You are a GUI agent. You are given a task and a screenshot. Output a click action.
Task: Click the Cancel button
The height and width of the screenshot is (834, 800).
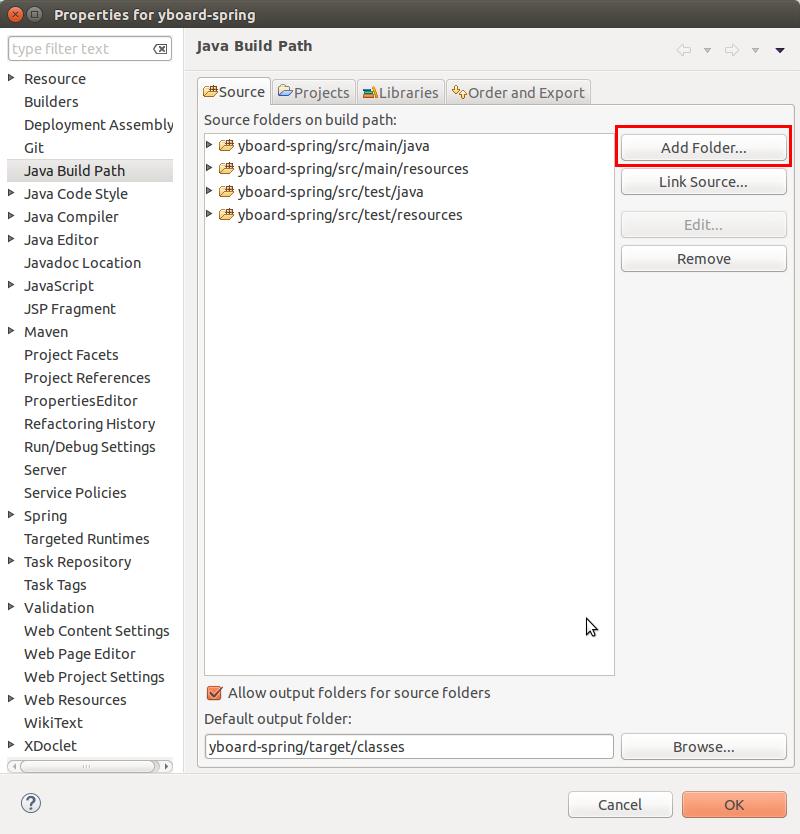620,805
